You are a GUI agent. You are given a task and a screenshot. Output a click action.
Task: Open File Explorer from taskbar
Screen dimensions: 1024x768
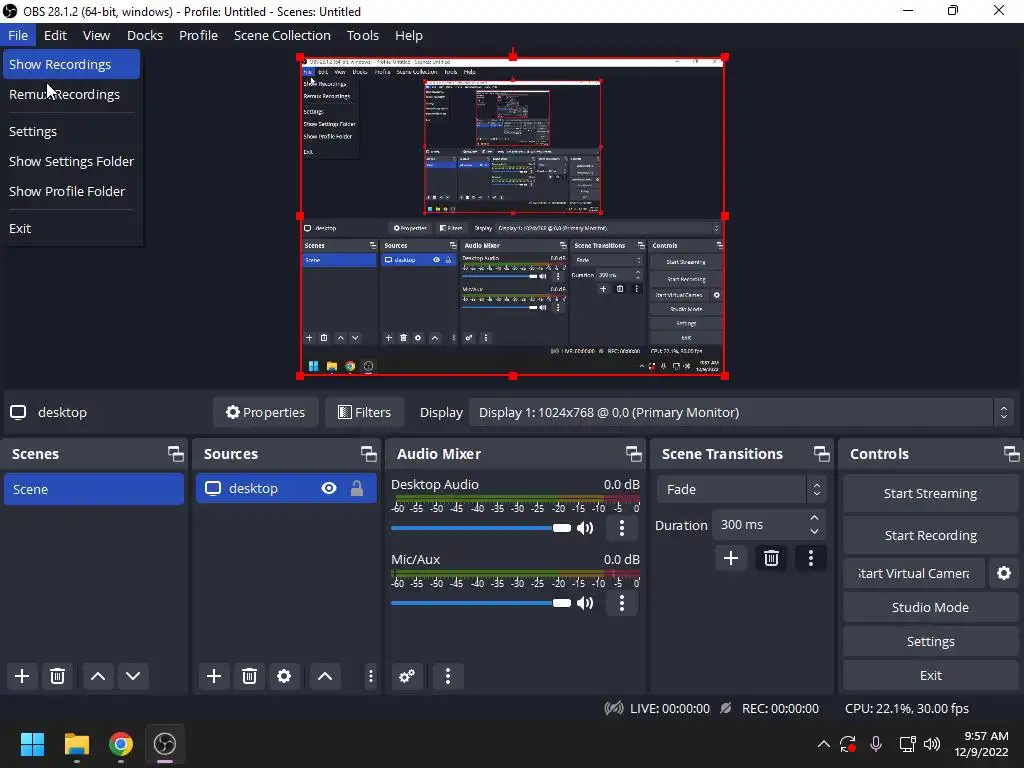pyautogui.click(x=76, y=744)
